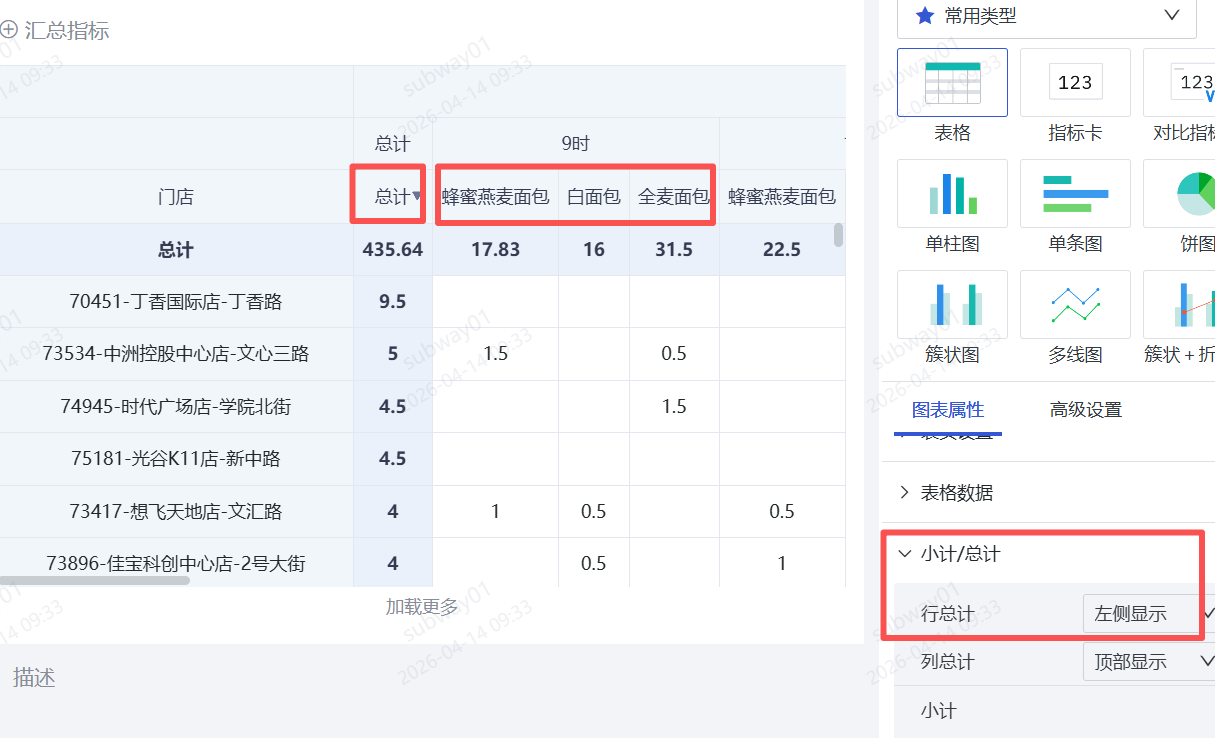
Task: Expand the 表格数据 section
Action: 956,492
